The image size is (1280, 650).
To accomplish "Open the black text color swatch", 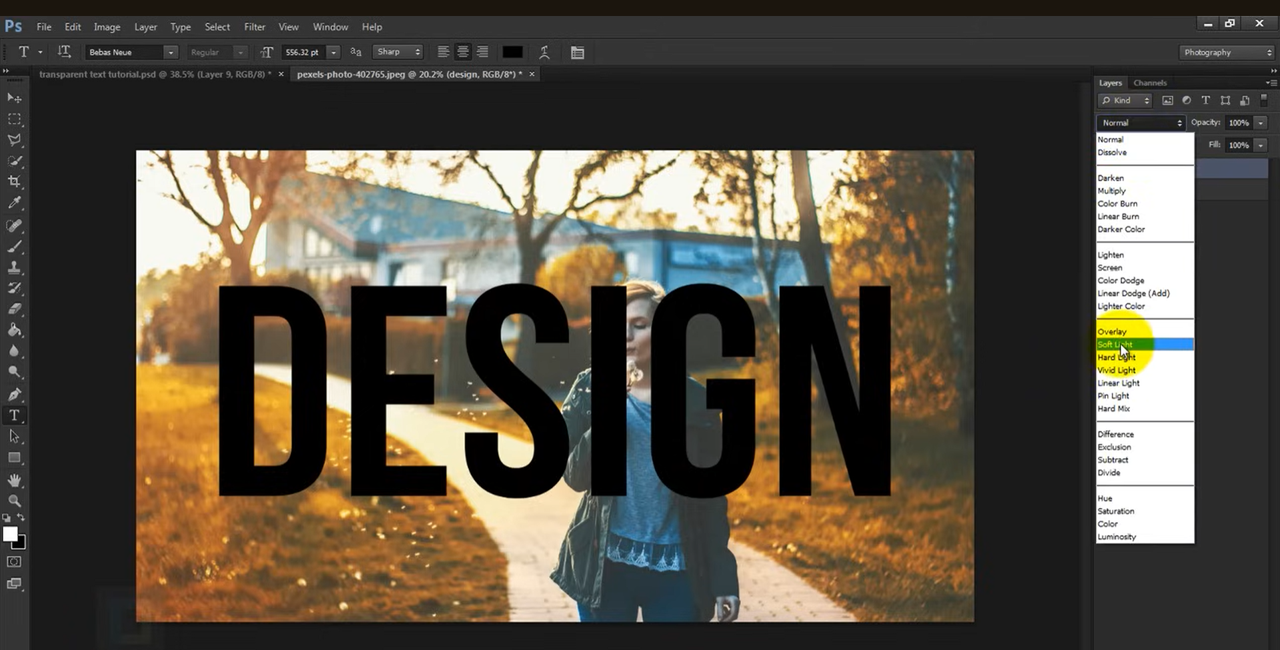I will (x=512, y=52).
